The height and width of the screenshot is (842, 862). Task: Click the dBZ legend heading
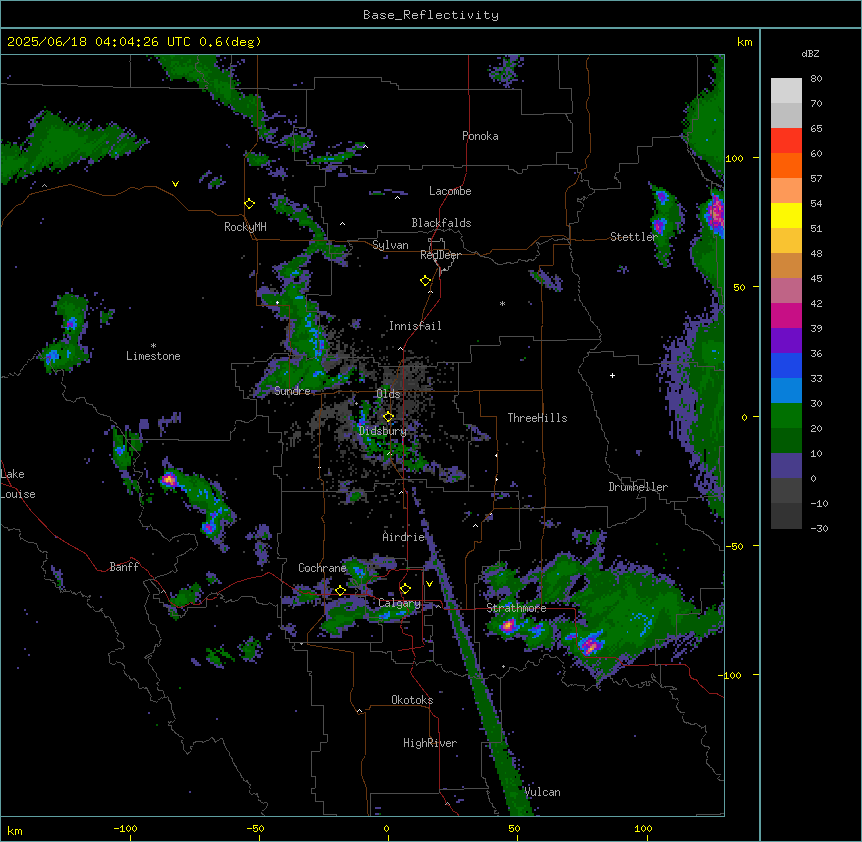point(810,54)
